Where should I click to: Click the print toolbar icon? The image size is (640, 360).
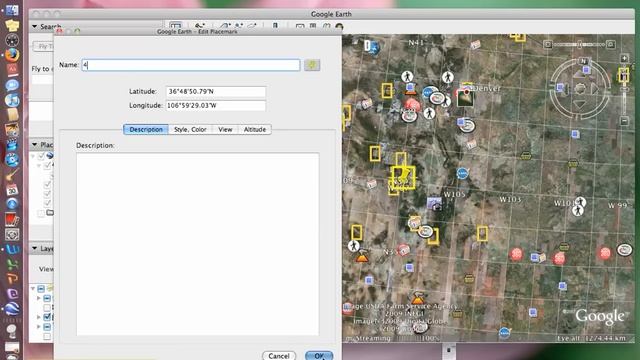tap(313, 26)
